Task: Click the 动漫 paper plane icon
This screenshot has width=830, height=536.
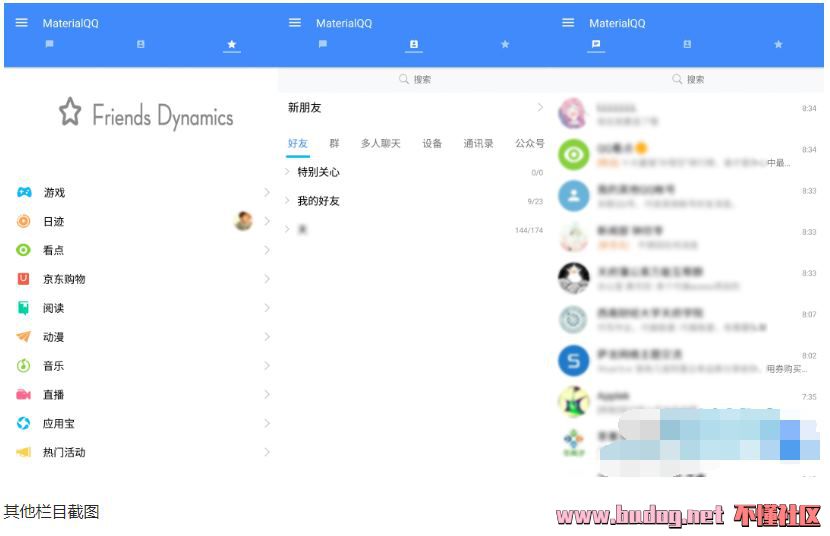Action: tap(24, 337)
